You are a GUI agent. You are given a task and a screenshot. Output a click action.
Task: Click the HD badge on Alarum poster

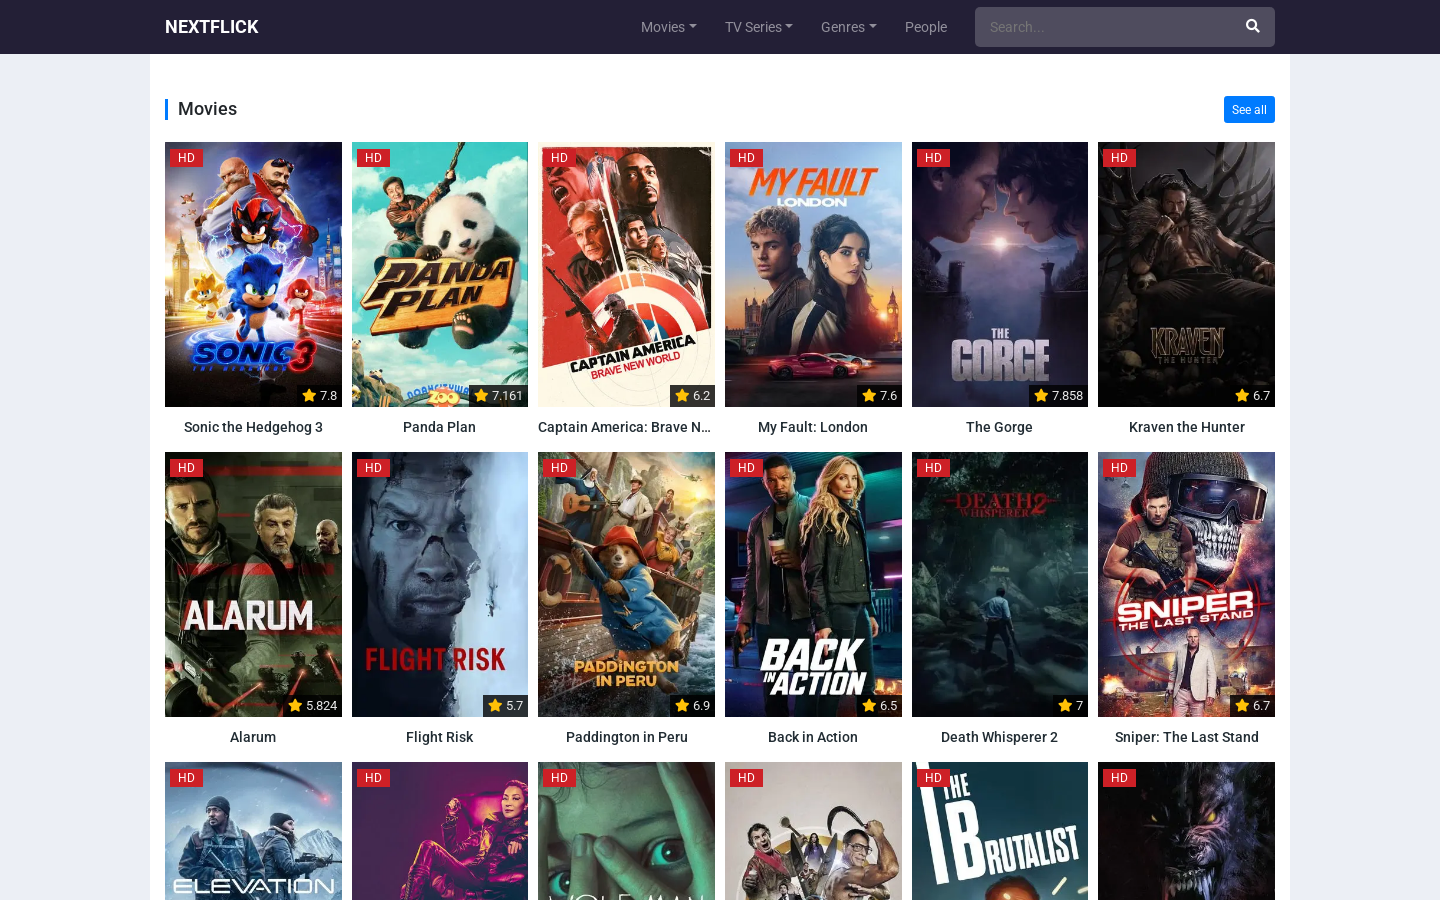tap(186, 468)
